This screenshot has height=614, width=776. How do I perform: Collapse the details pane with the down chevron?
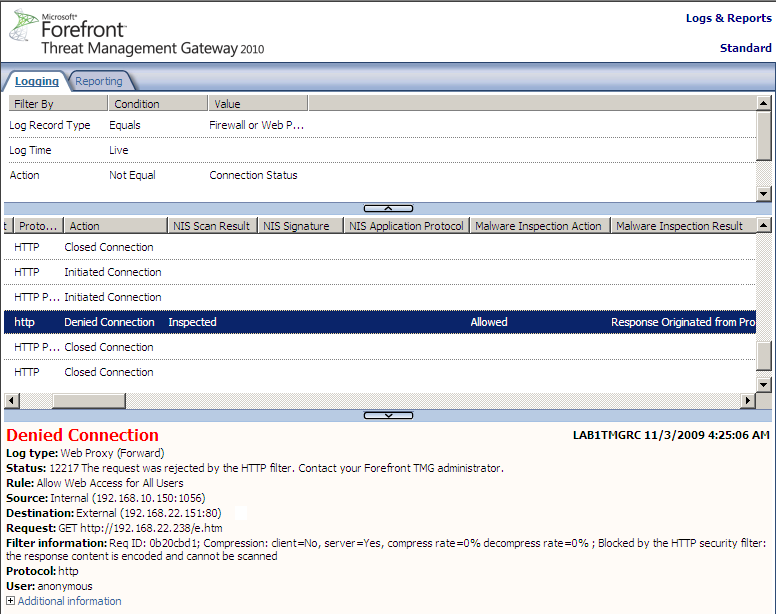point(388,416)
